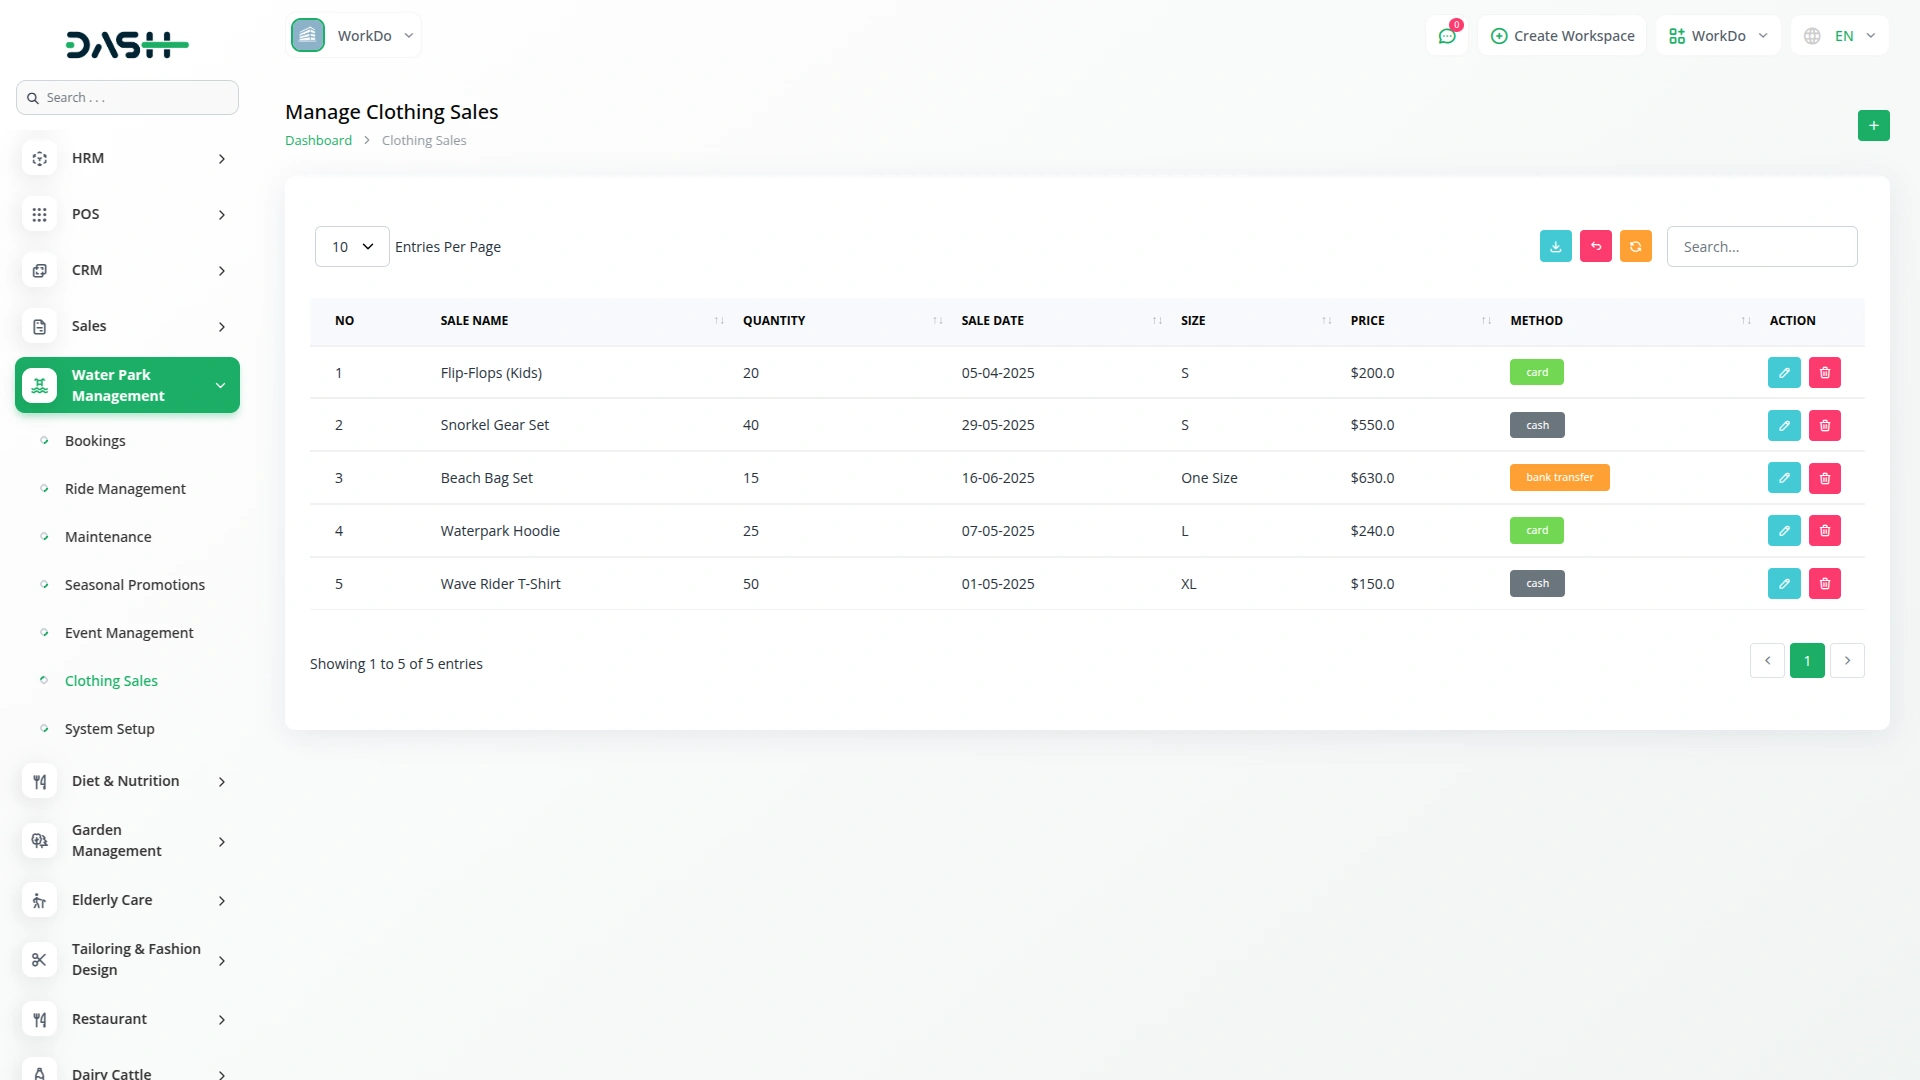Follow the Dashboard breadcrumb link
Viewport: 1920px width, 1080px height.
pos(318,141)
